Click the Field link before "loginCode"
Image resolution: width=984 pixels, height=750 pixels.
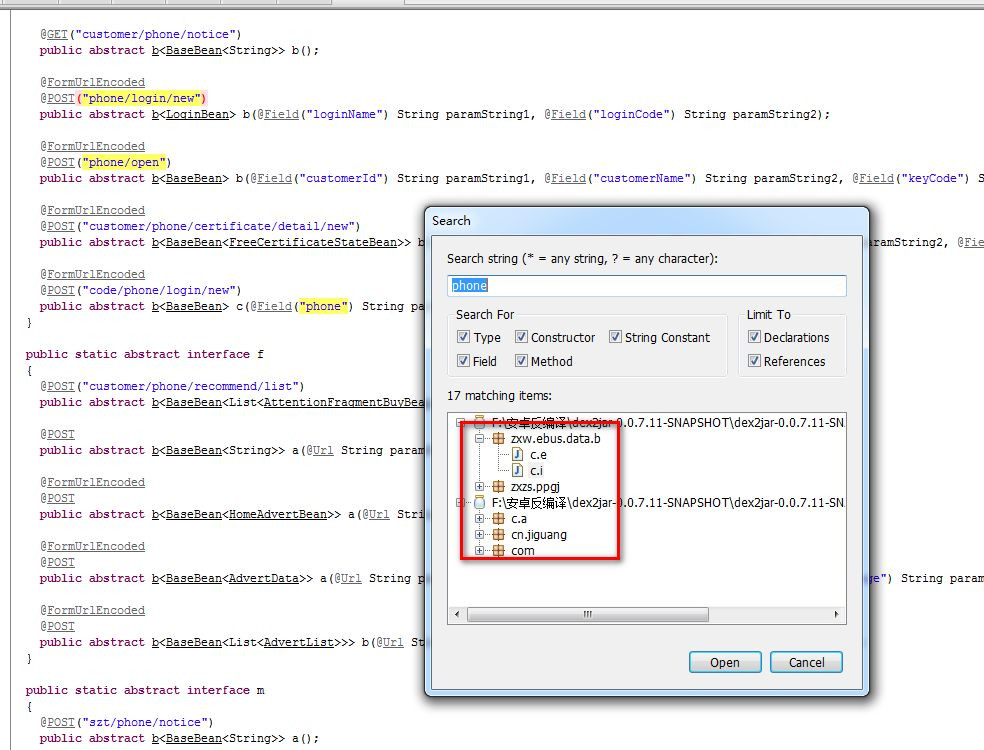coord(569,114)
